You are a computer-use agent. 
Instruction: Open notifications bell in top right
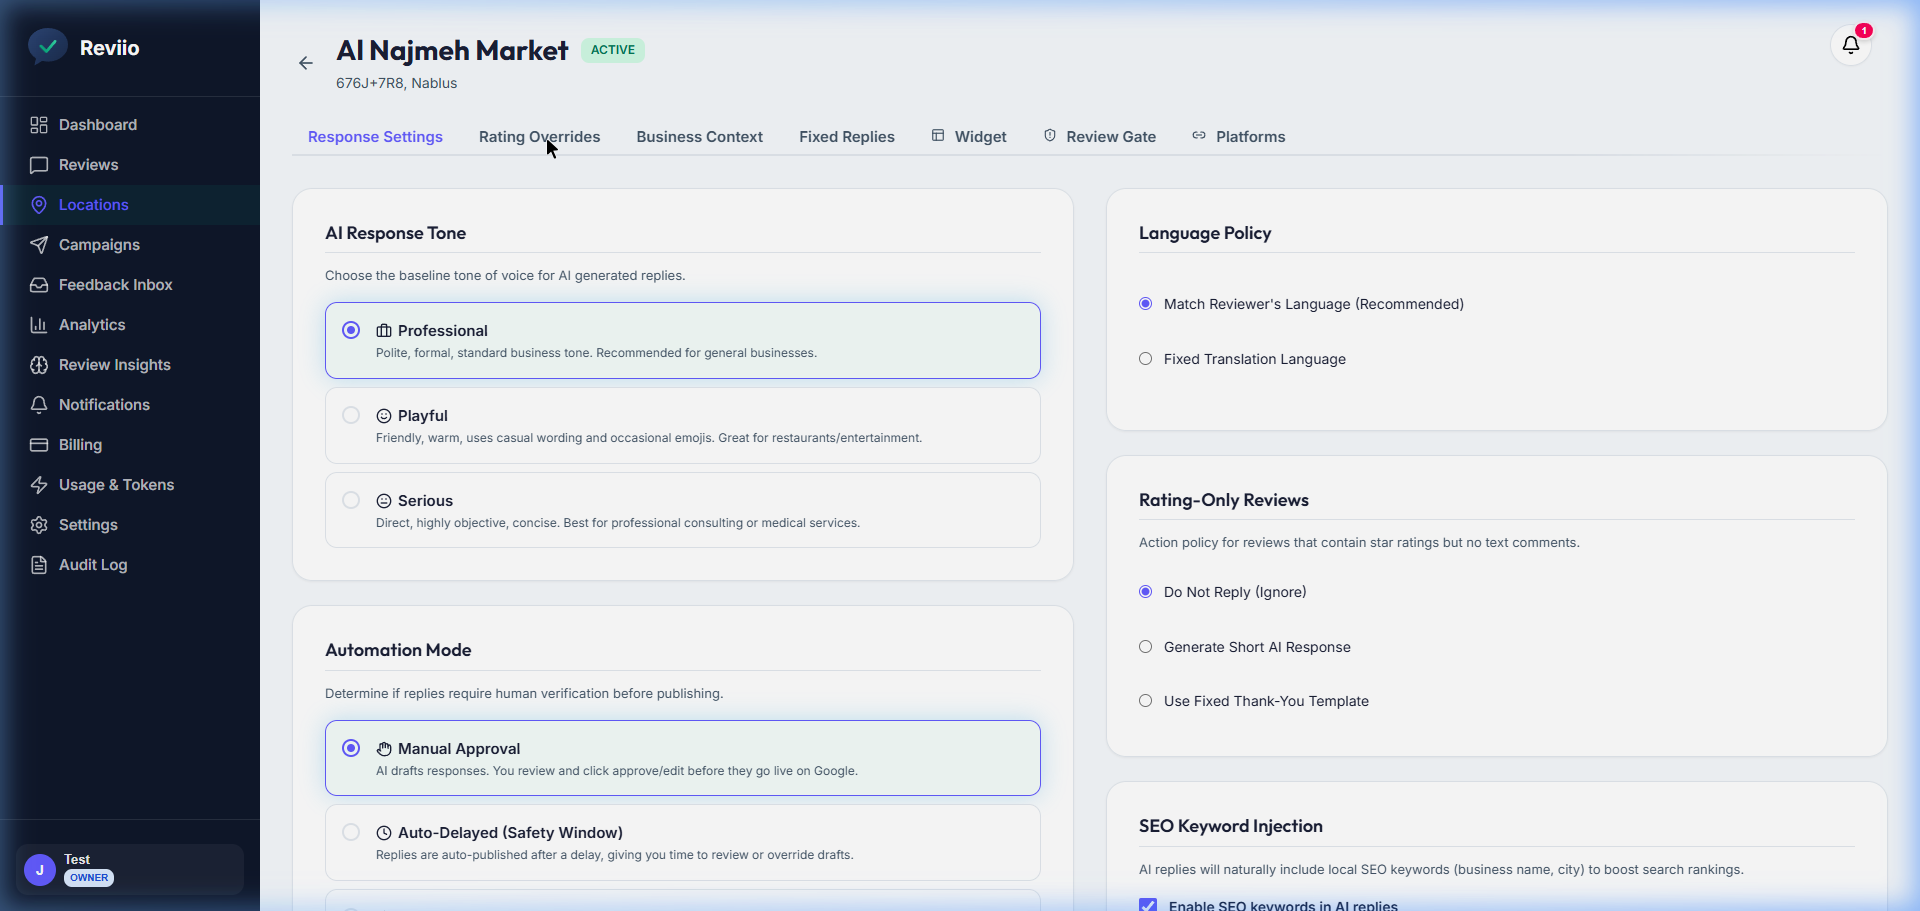1851,45
